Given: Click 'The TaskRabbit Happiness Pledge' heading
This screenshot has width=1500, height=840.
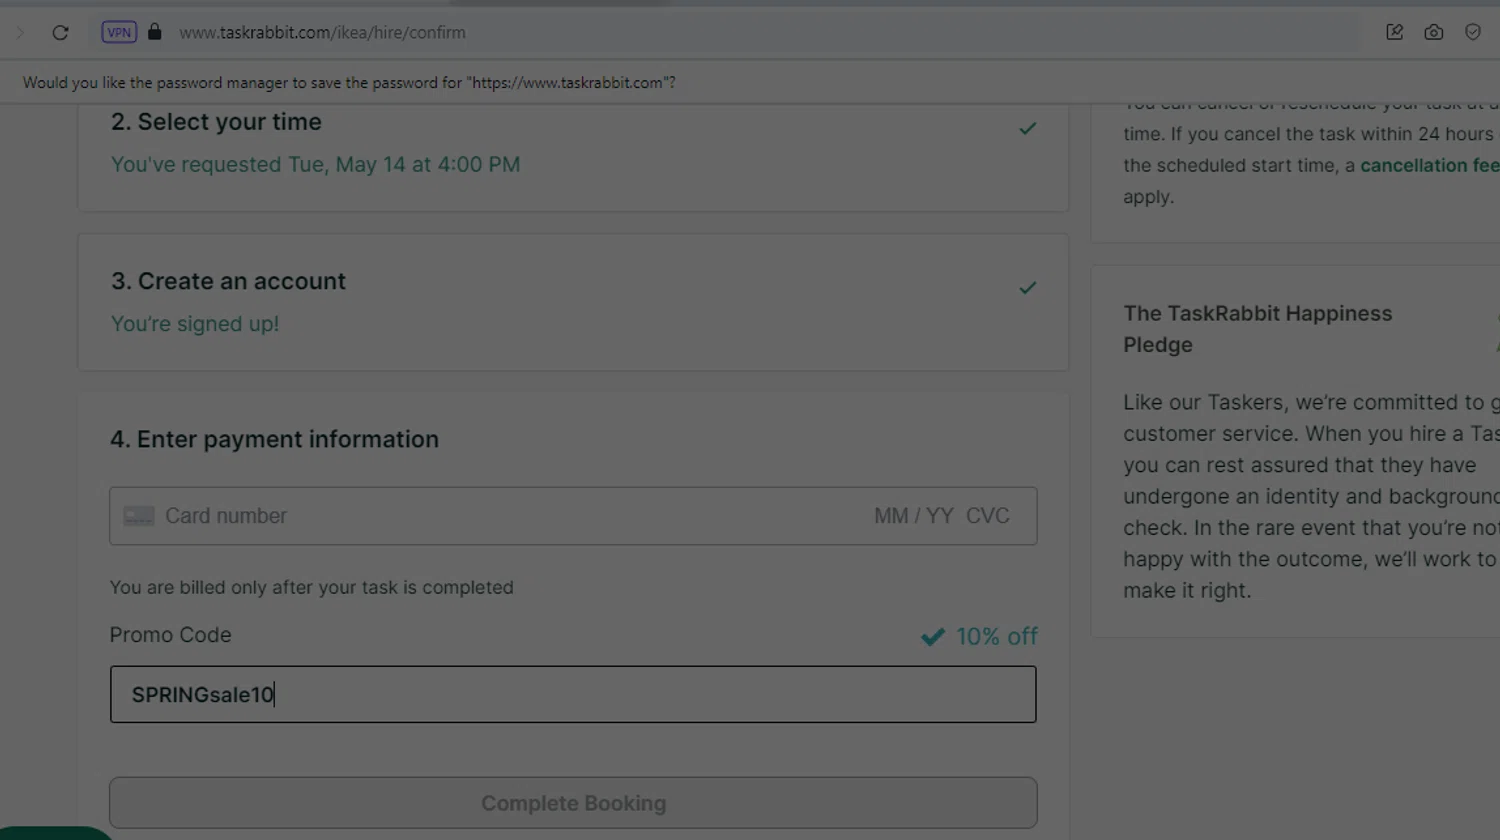Looking at the screenshot, I should coord(1257,329).
